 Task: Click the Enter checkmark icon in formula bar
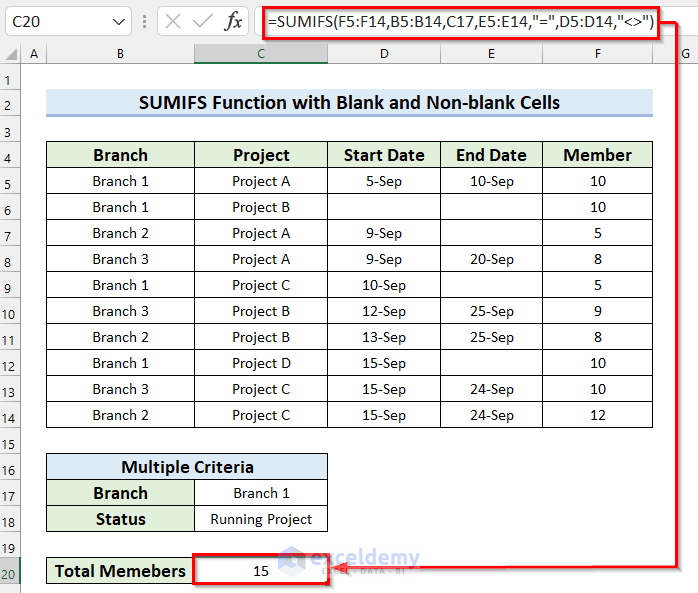pos(203,21)
